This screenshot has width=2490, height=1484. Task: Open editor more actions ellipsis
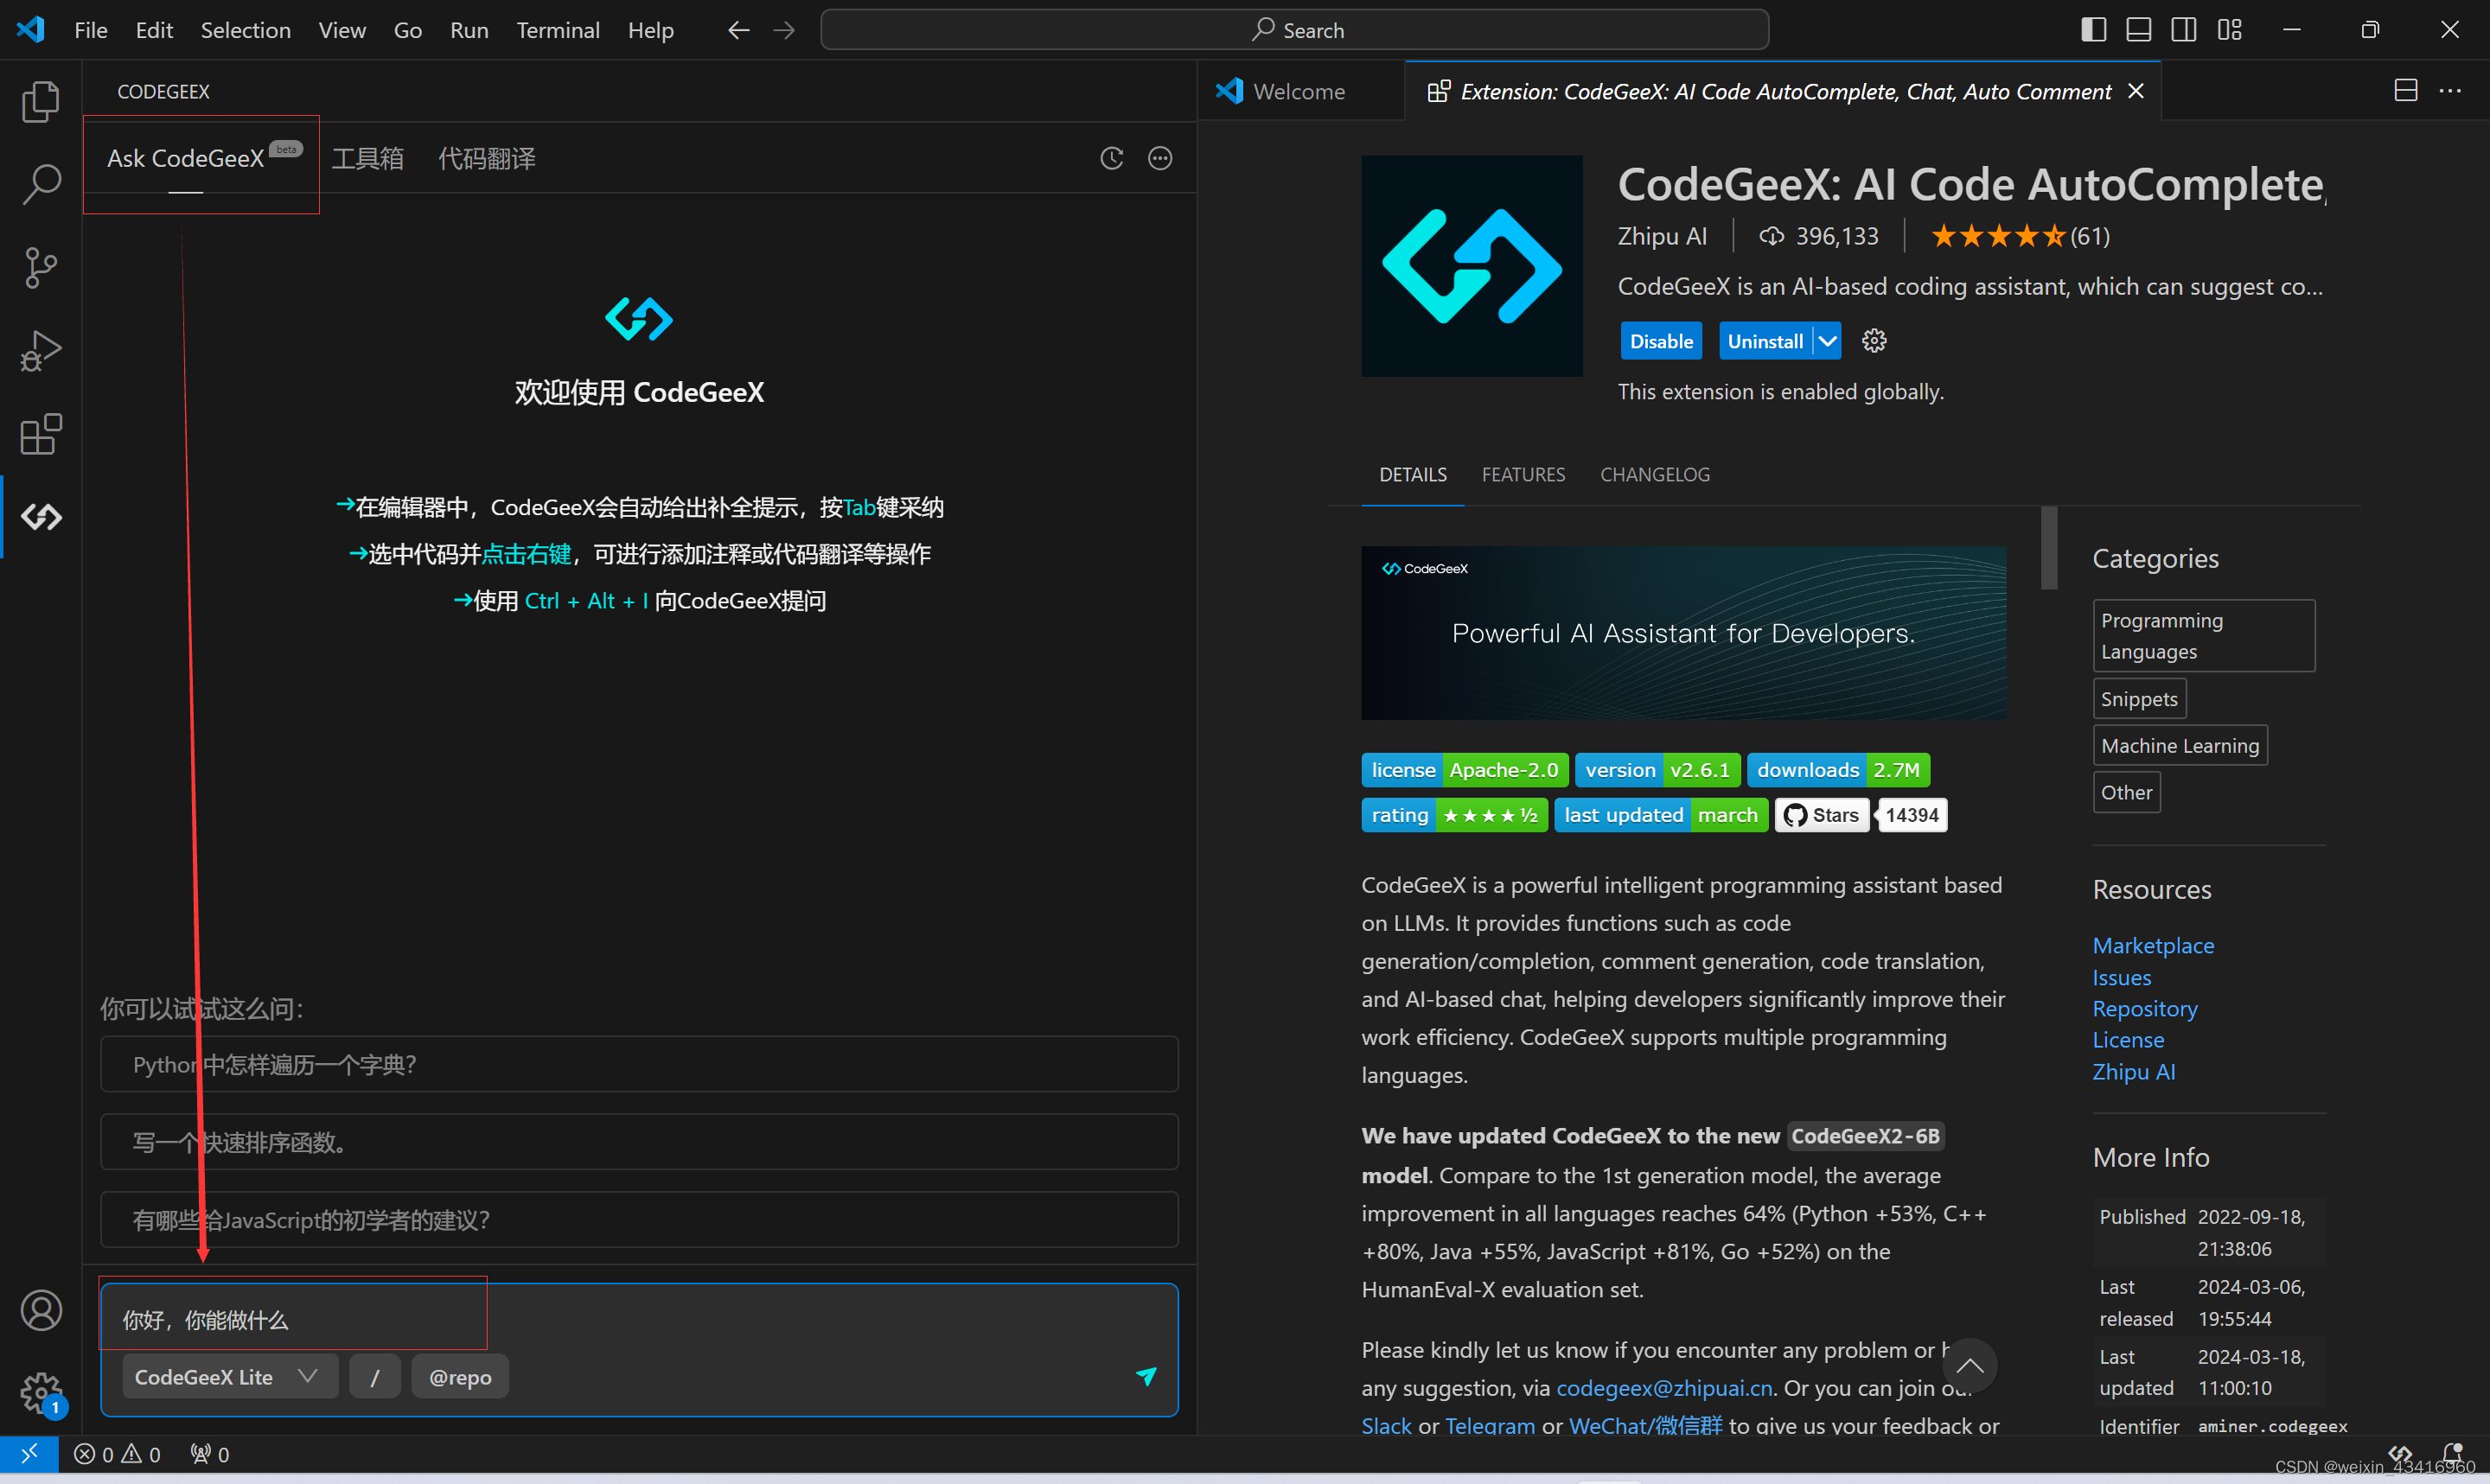[2450, 91]
